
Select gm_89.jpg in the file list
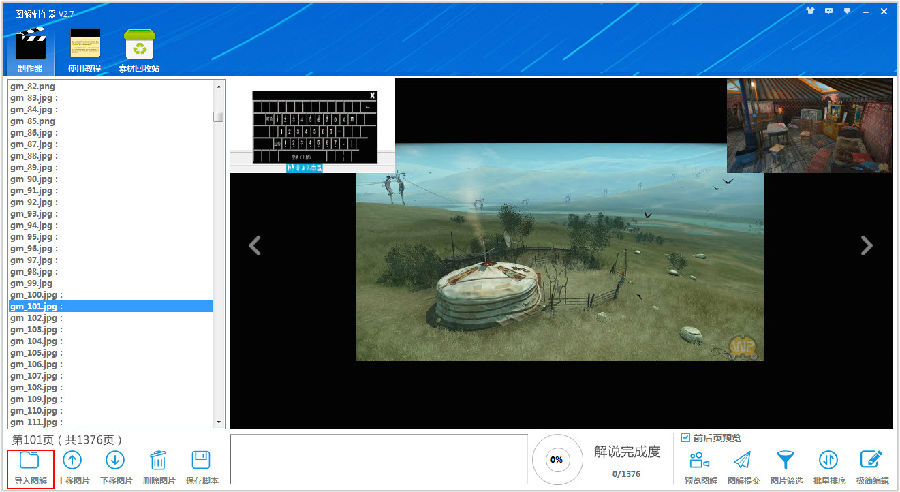tap(32, 168)
